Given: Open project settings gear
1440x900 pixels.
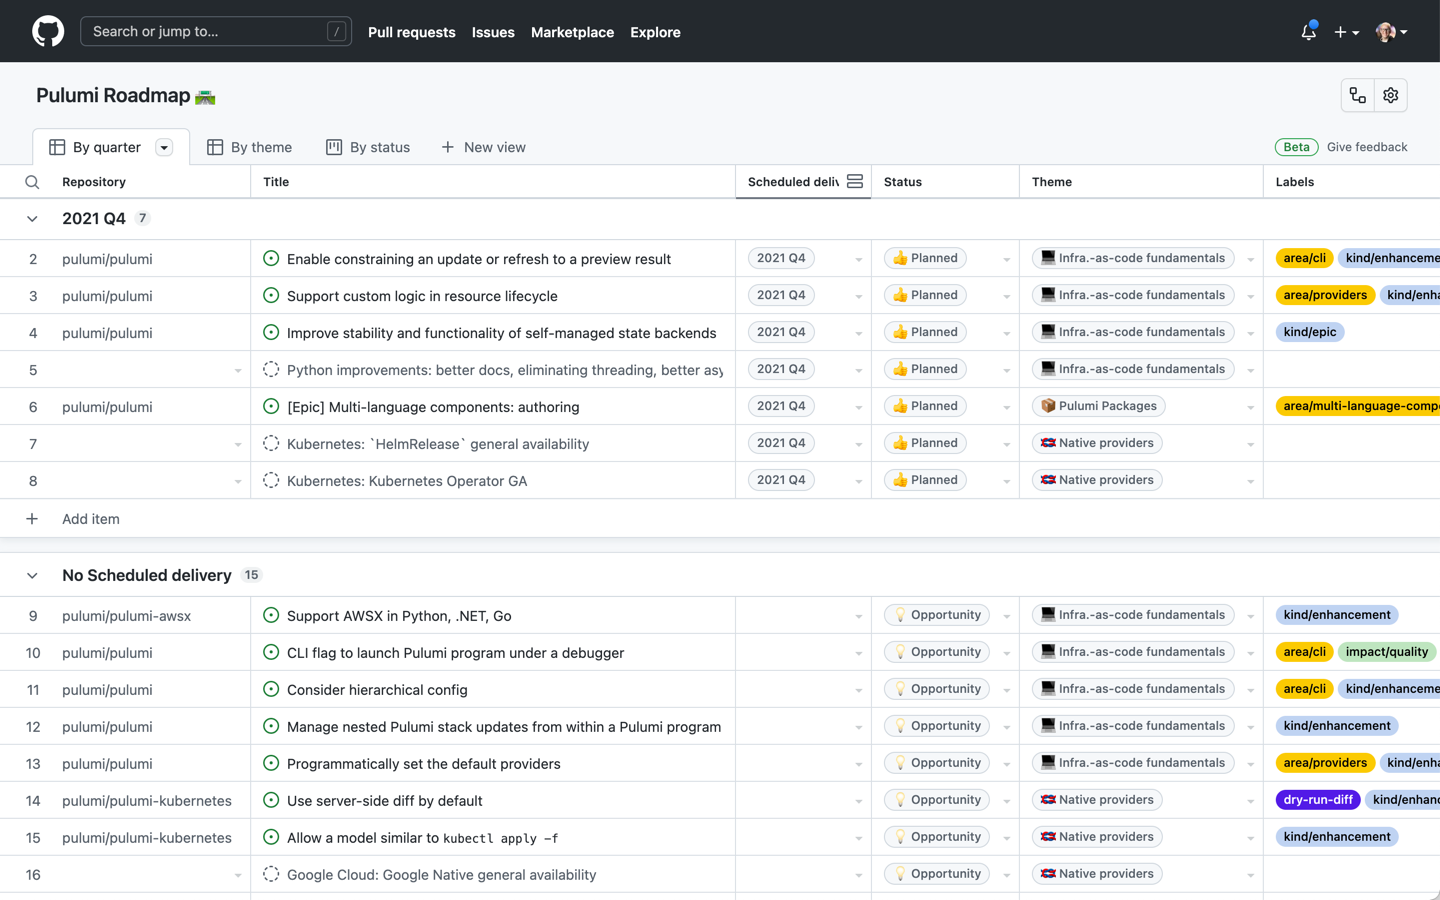Looking at the screenshot, I should [1391, 96].
